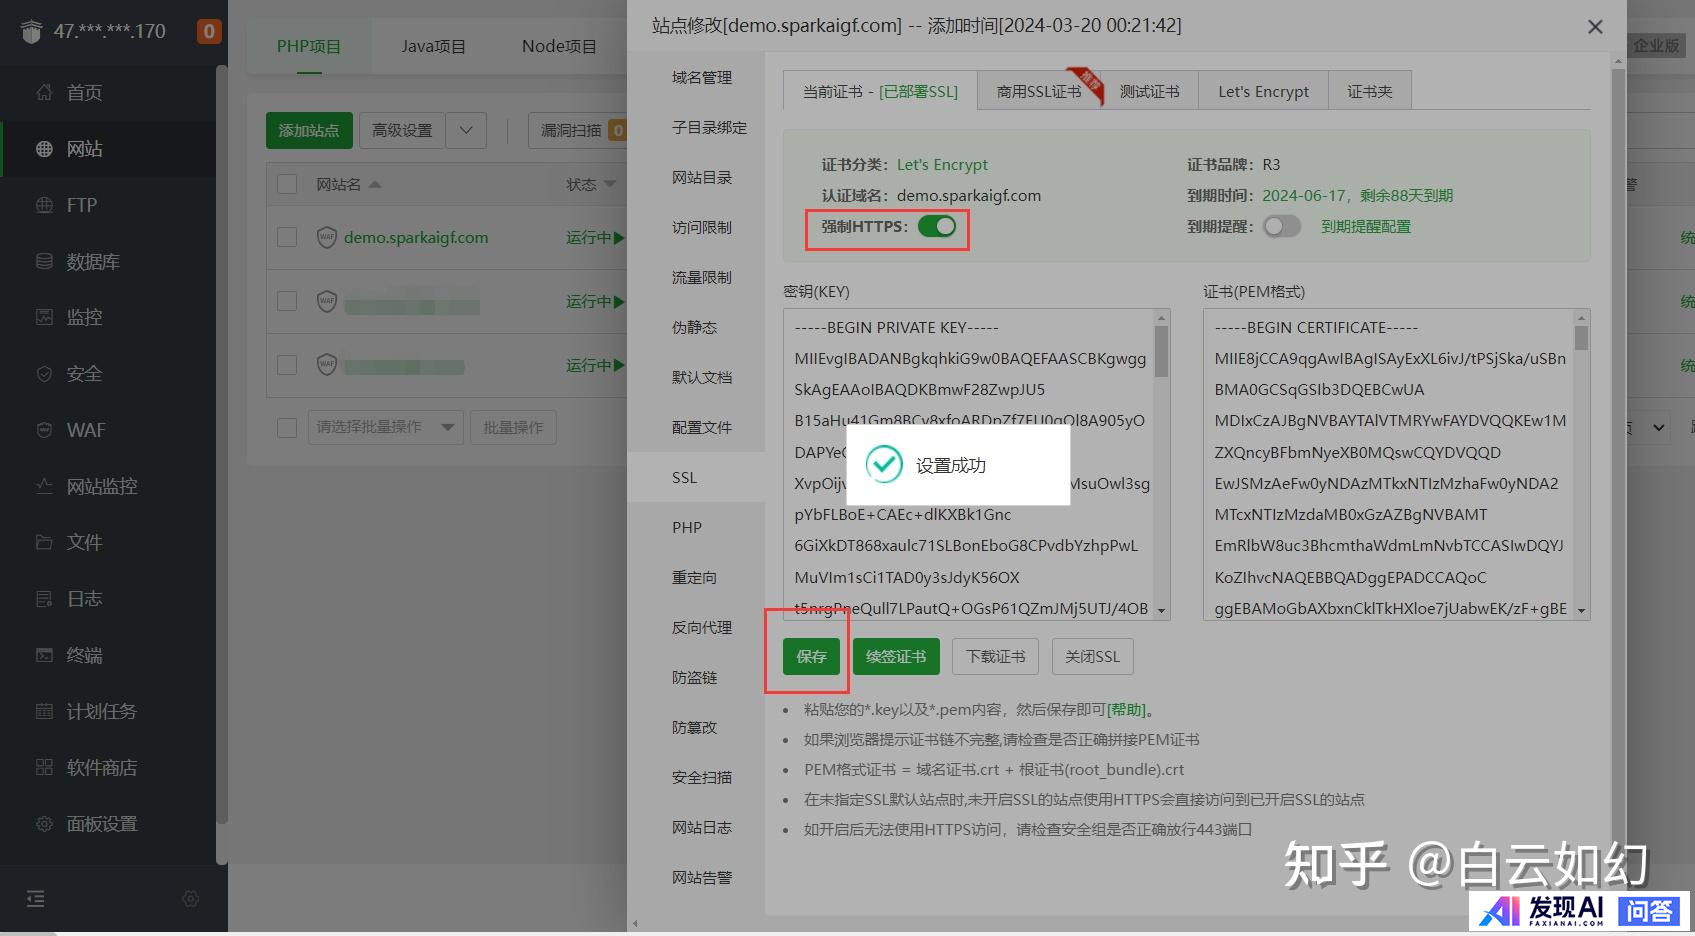The height and width of the screenshot is (936, 1695).
Task: Click the database icon in sidebar
Action: (44, 261)
